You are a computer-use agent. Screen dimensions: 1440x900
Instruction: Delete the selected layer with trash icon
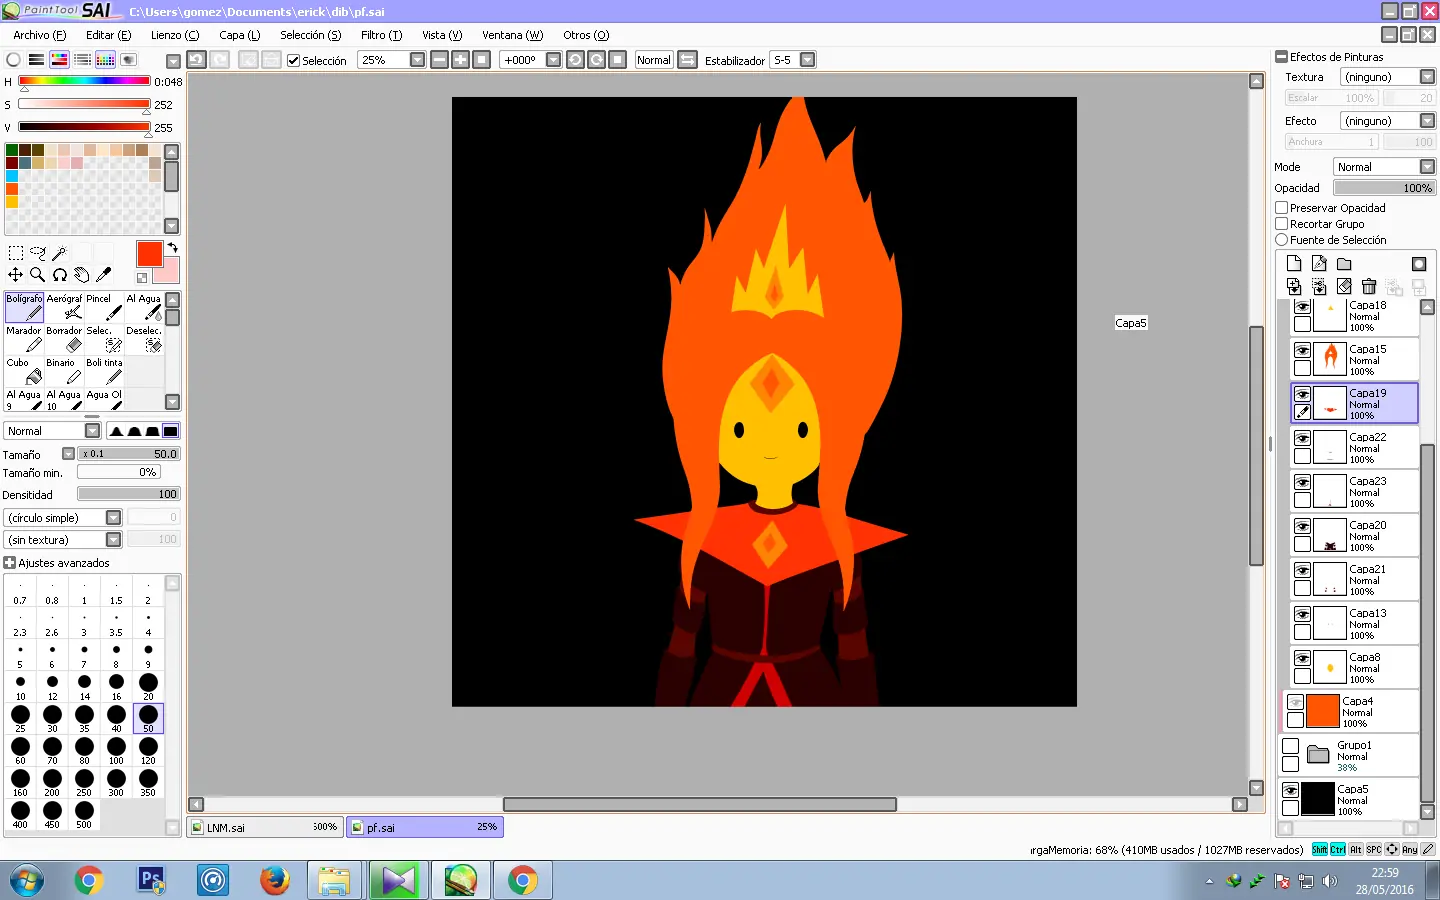pyautogui.click(x=1369, y=287)
